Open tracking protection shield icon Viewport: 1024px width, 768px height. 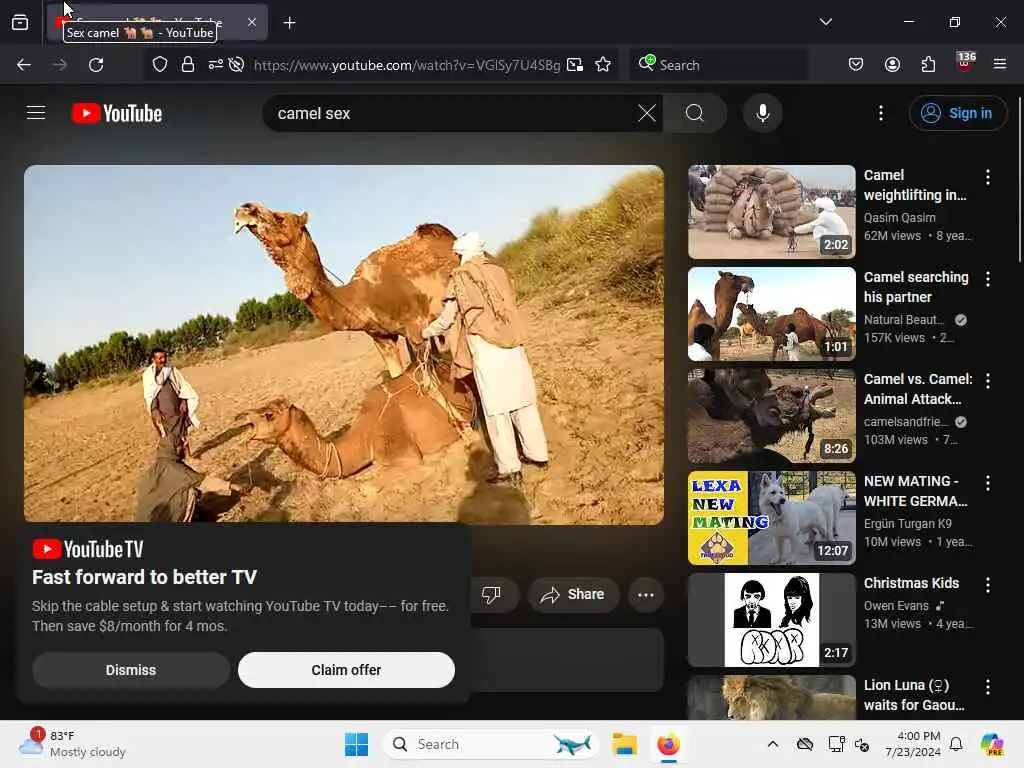point(160,65)
